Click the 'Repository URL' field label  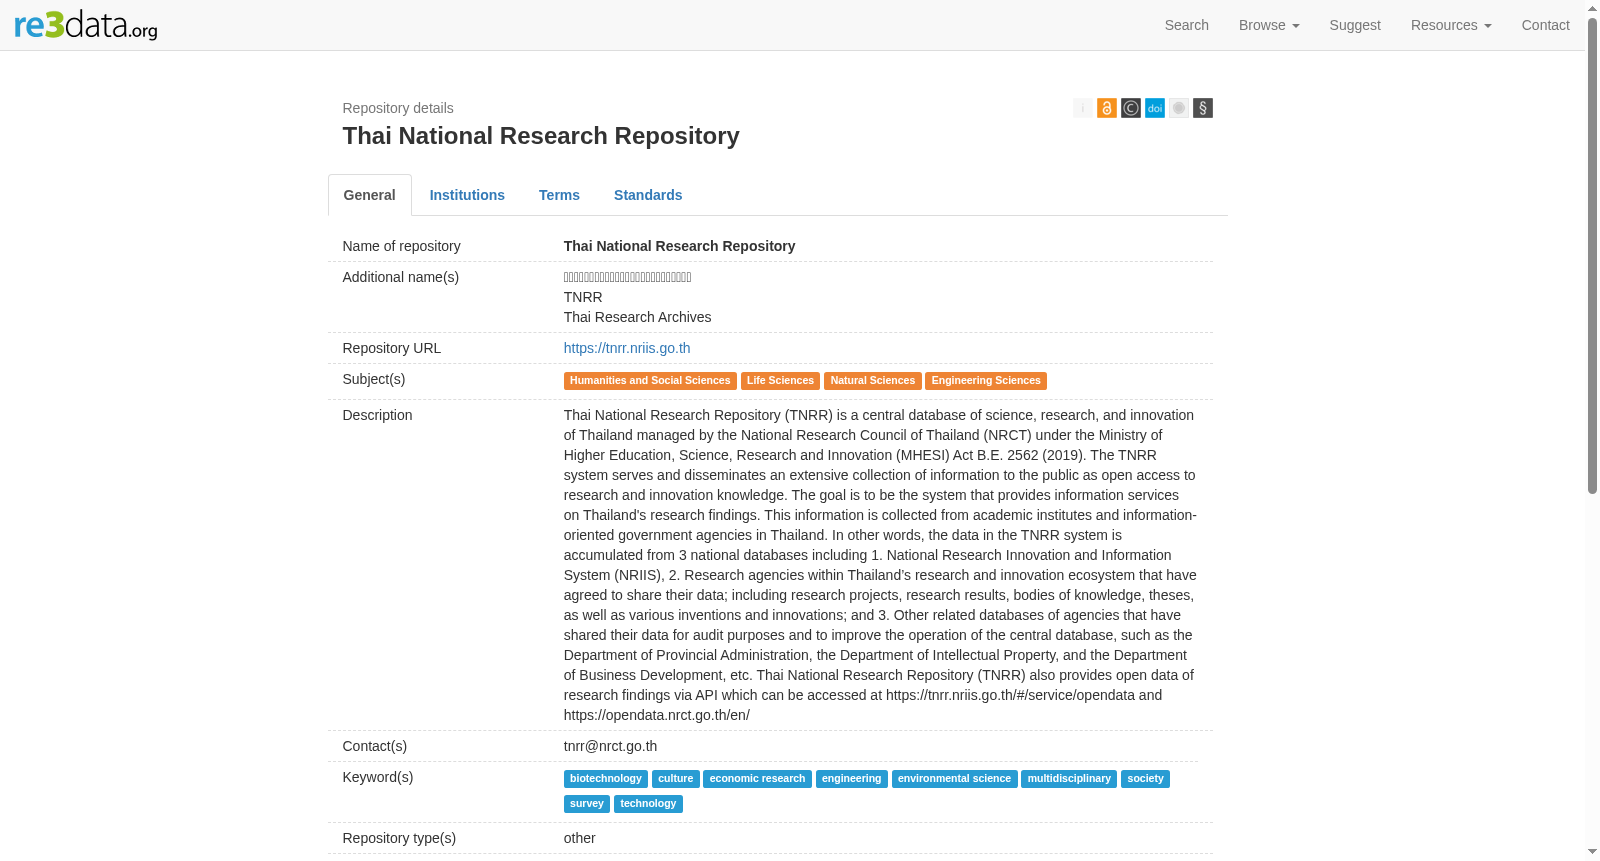click(392, 348)
